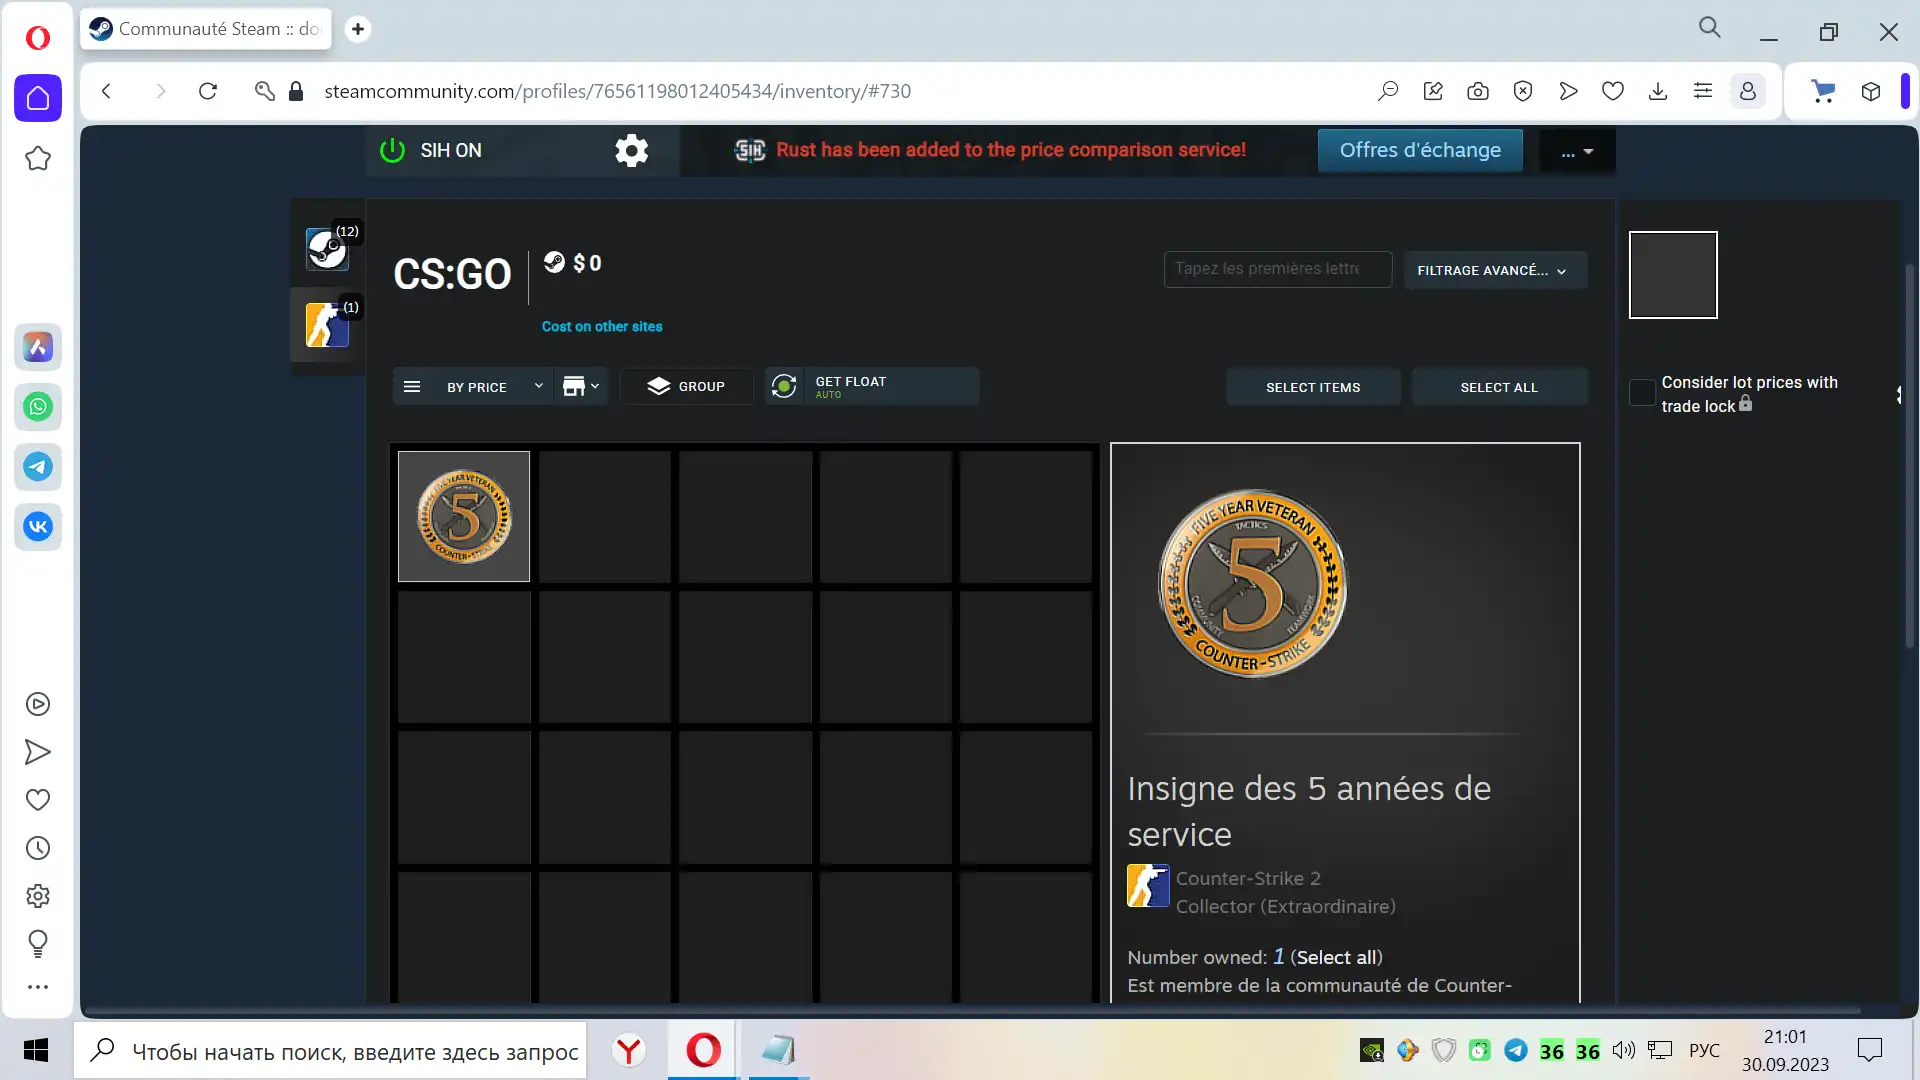Viewport: 1920px width, 1080px height.
Task: Open ad blocker shield icon in address bar
Action: point(1523,91)
